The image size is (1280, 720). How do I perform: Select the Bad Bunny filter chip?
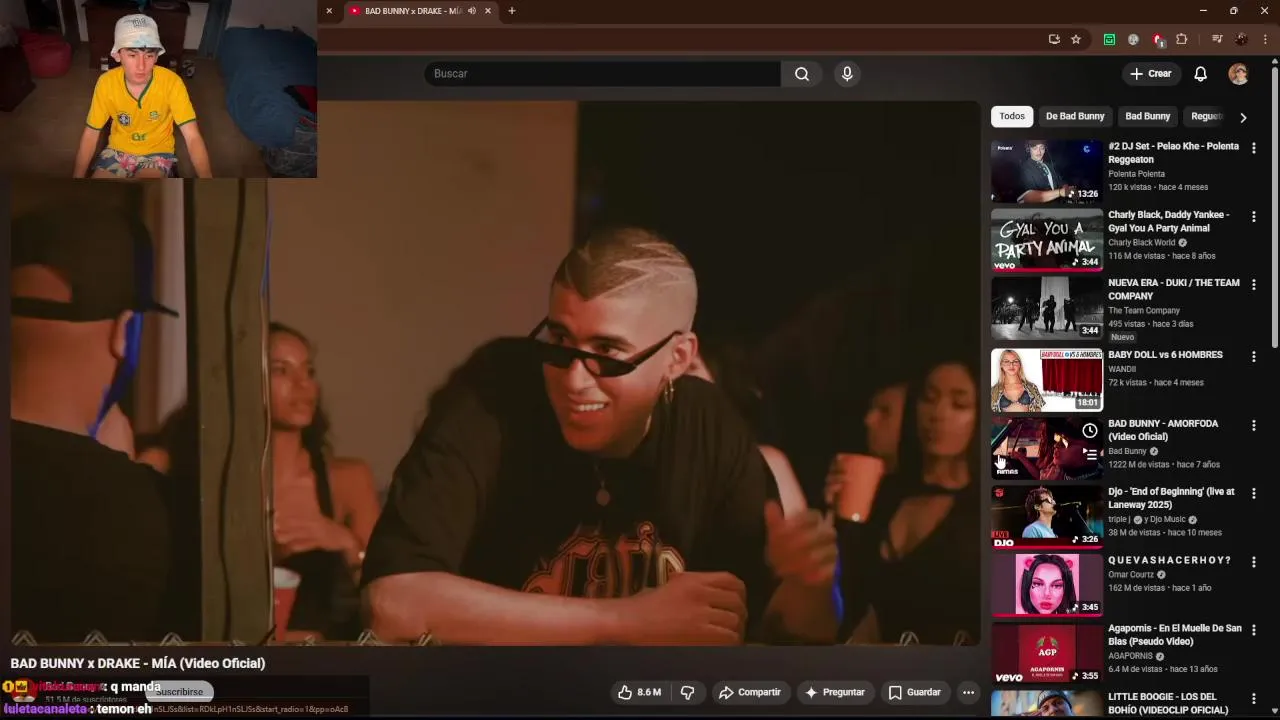[x=1147, y=116]
